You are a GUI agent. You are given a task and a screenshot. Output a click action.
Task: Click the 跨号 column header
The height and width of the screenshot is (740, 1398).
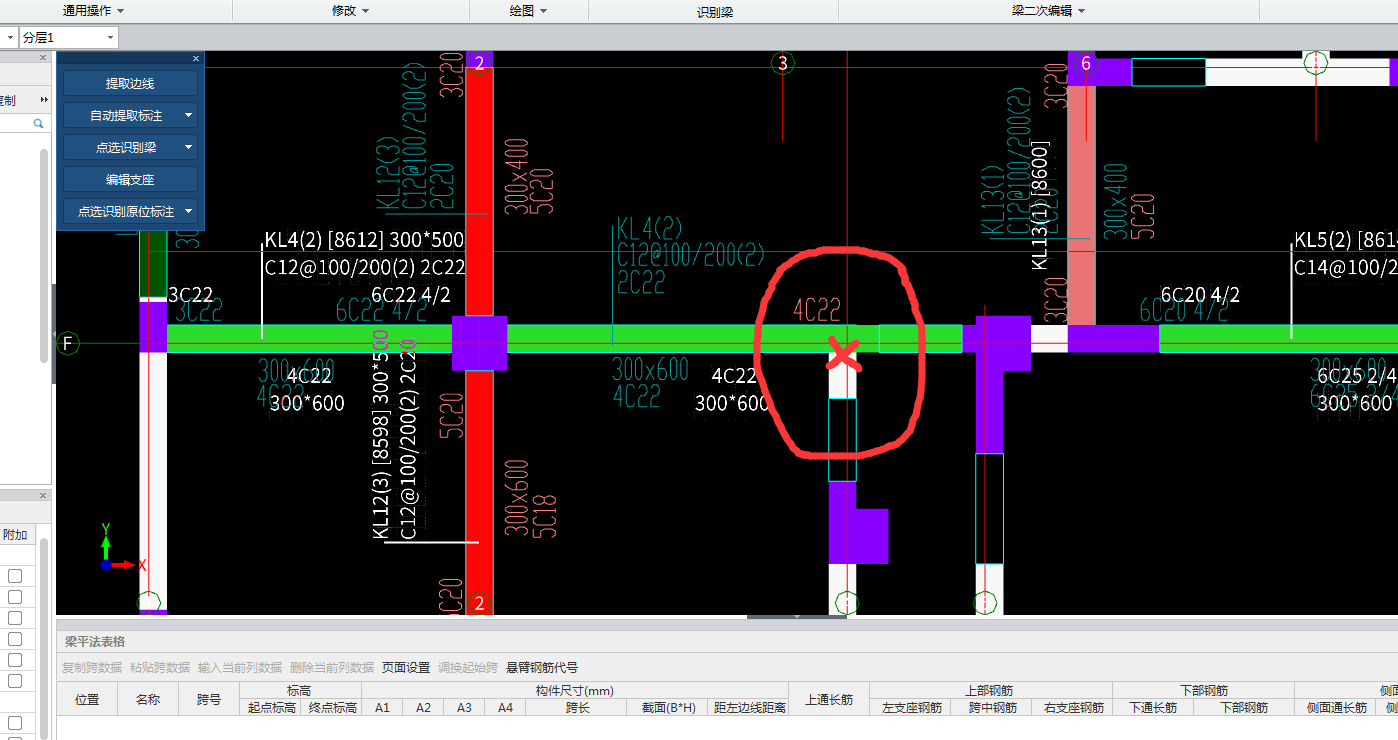click(209, 699)
